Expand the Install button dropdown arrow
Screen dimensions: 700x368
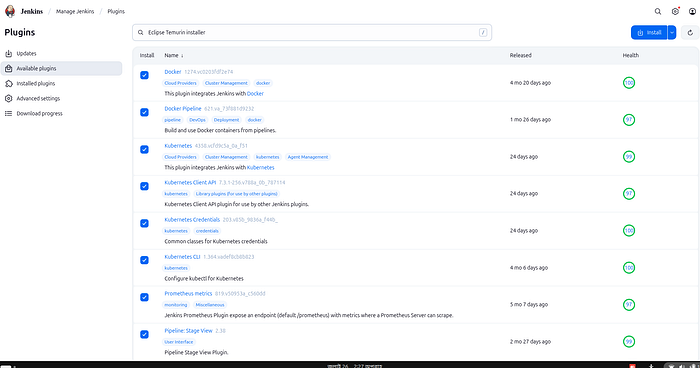coord(672,33)
